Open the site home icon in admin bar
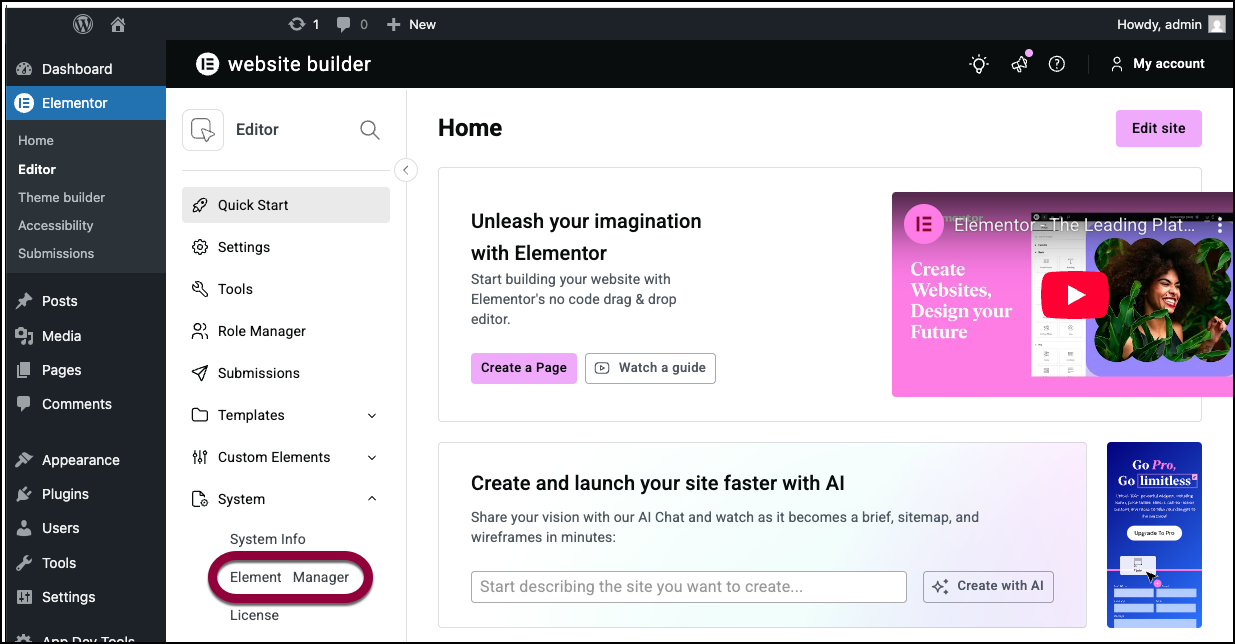Viewport: 1235px width, 644px height. [x=118, y=24]
